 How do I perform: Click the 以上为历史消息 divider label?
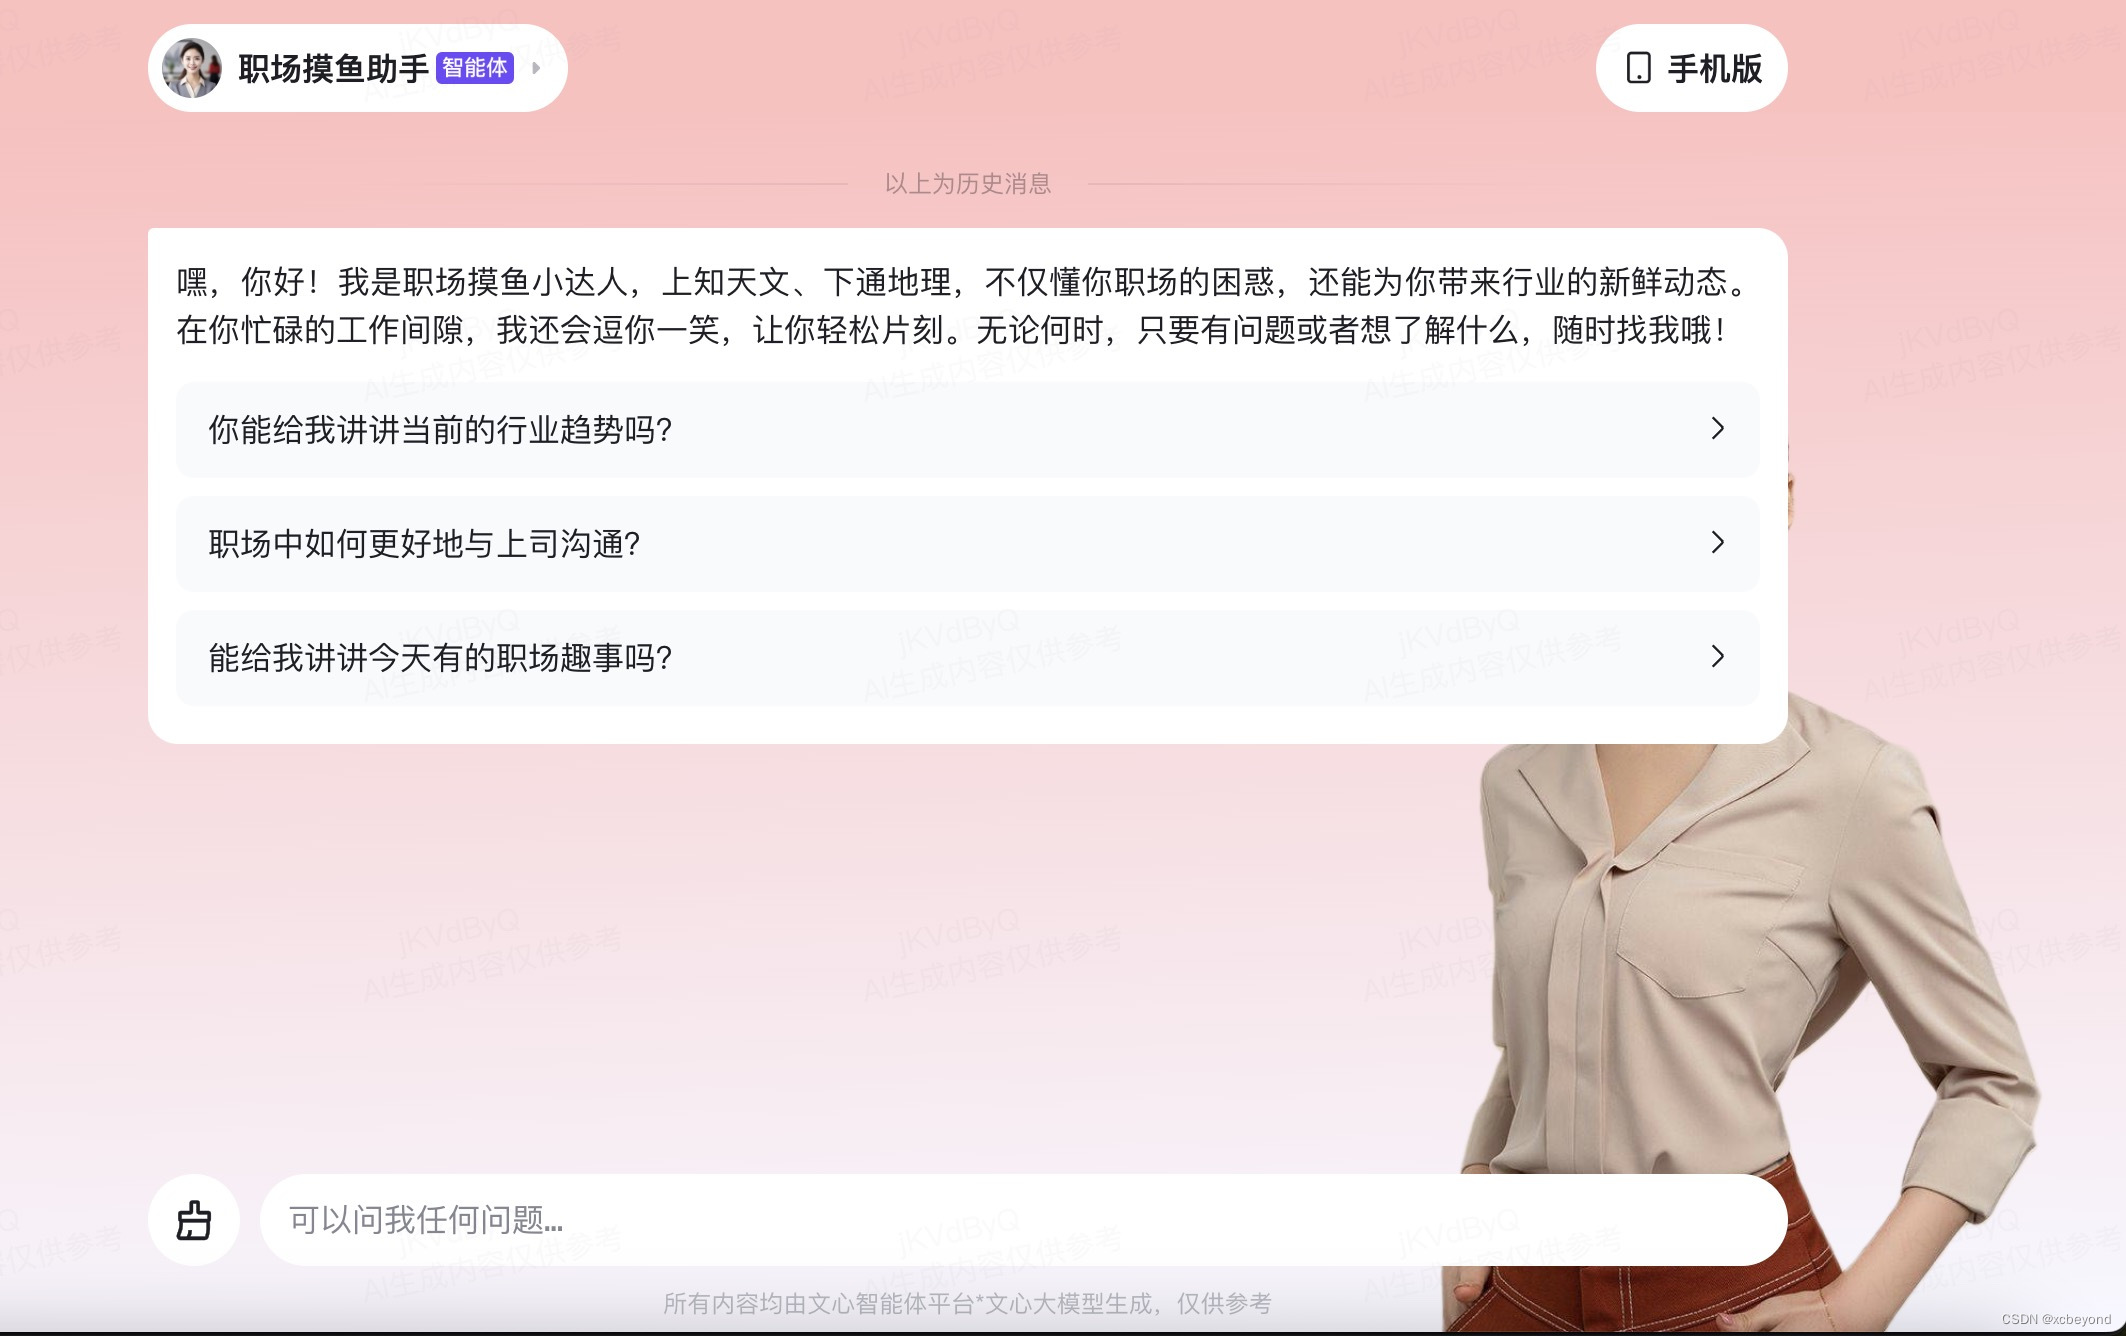coord(967,184)
